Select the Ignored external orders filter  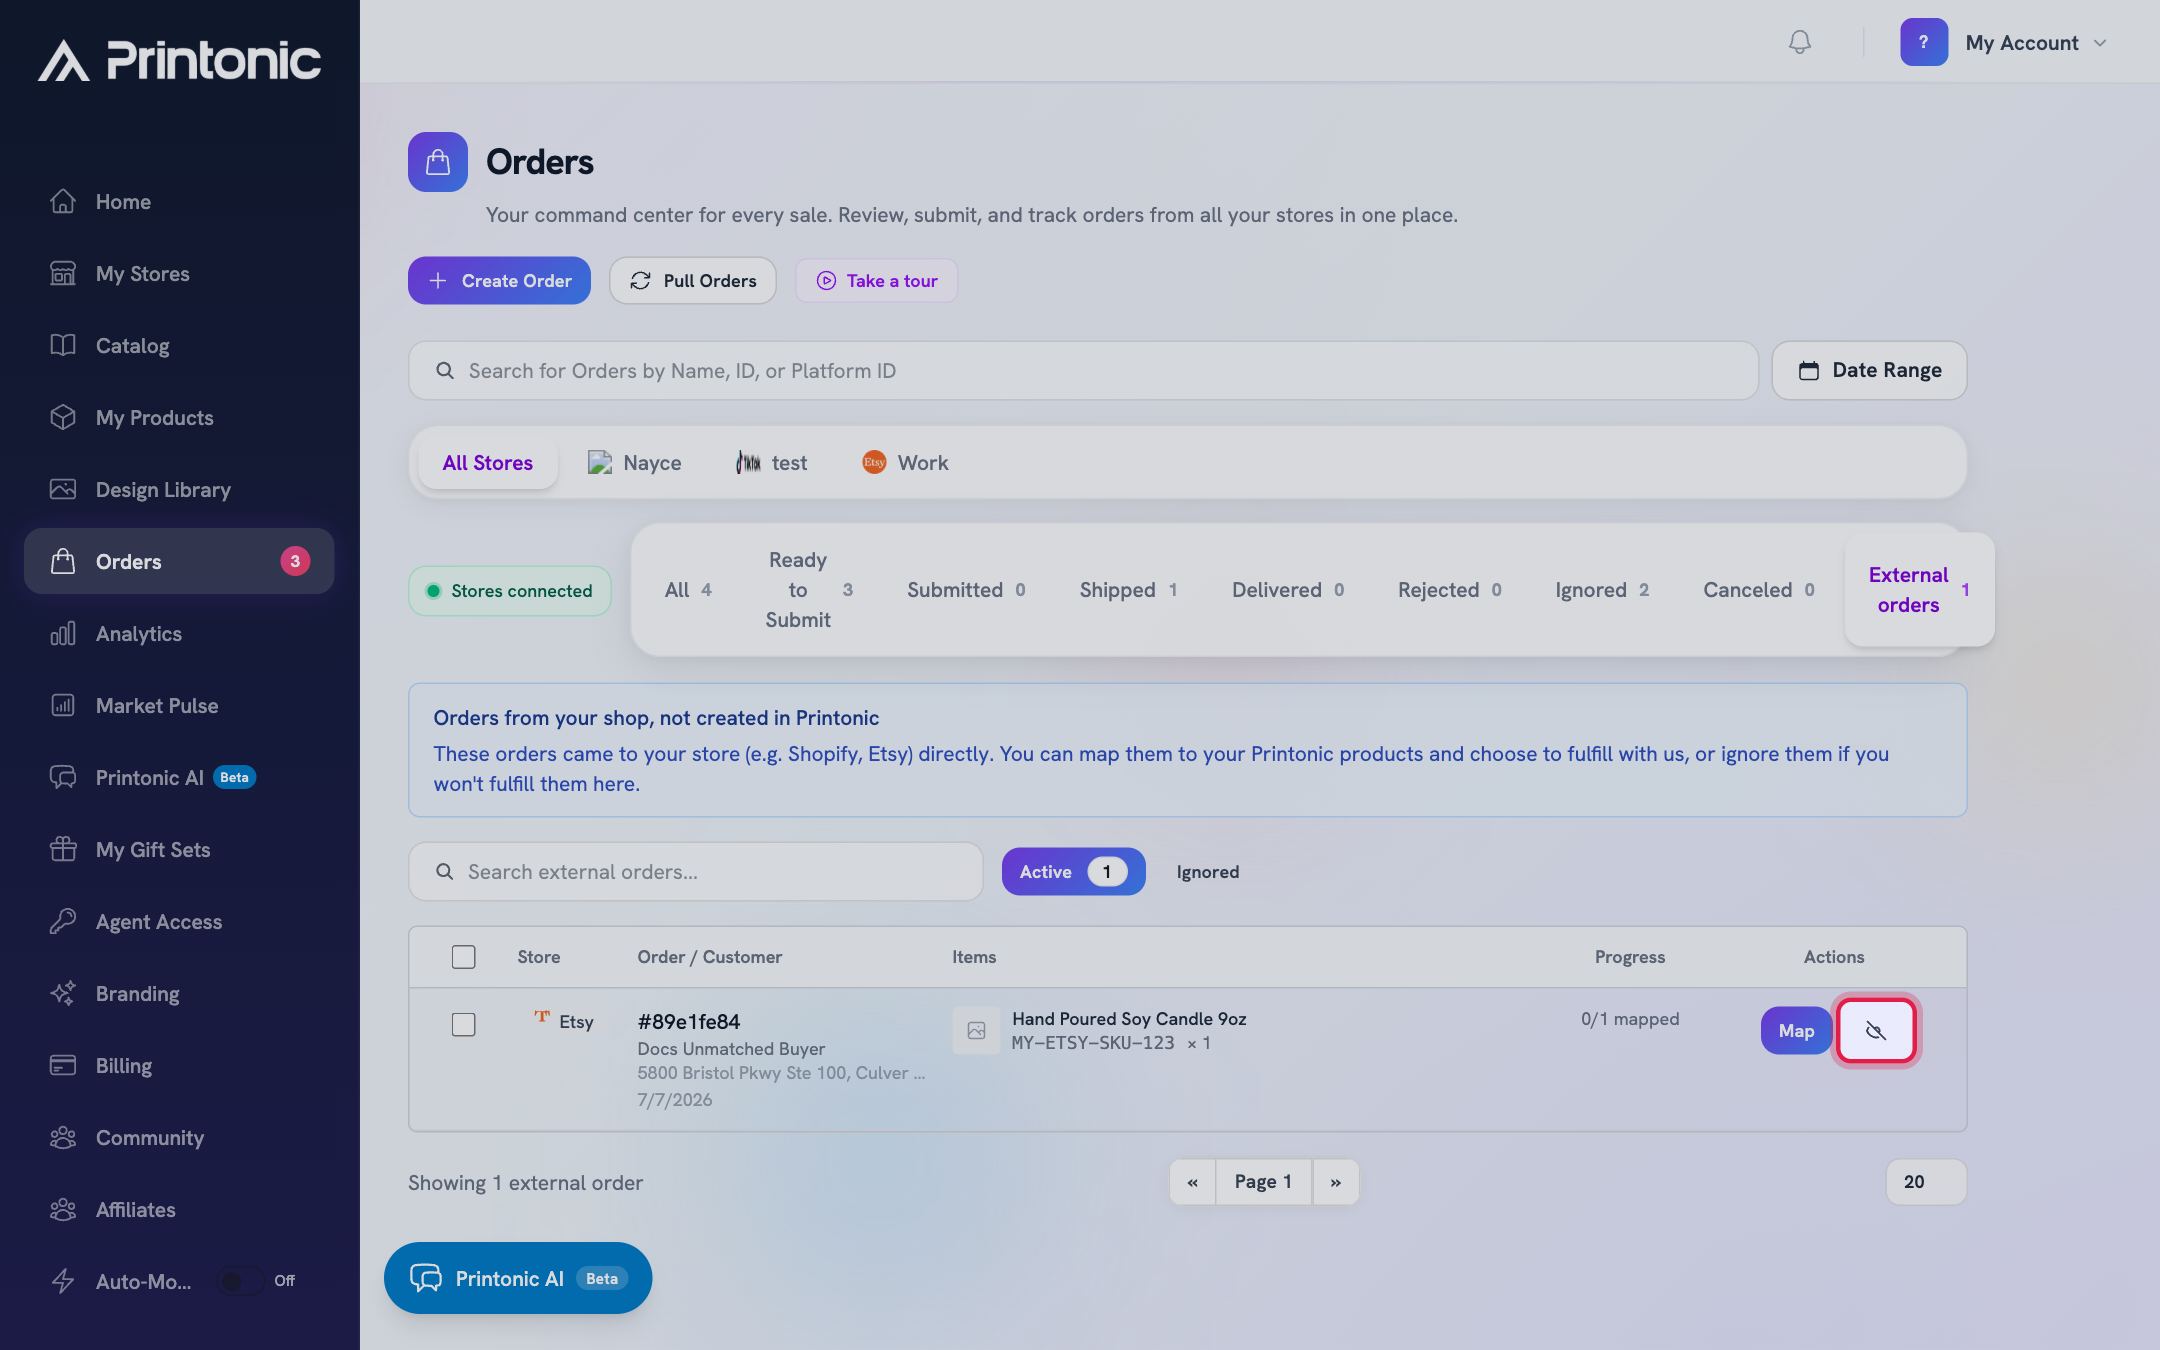1207,871
